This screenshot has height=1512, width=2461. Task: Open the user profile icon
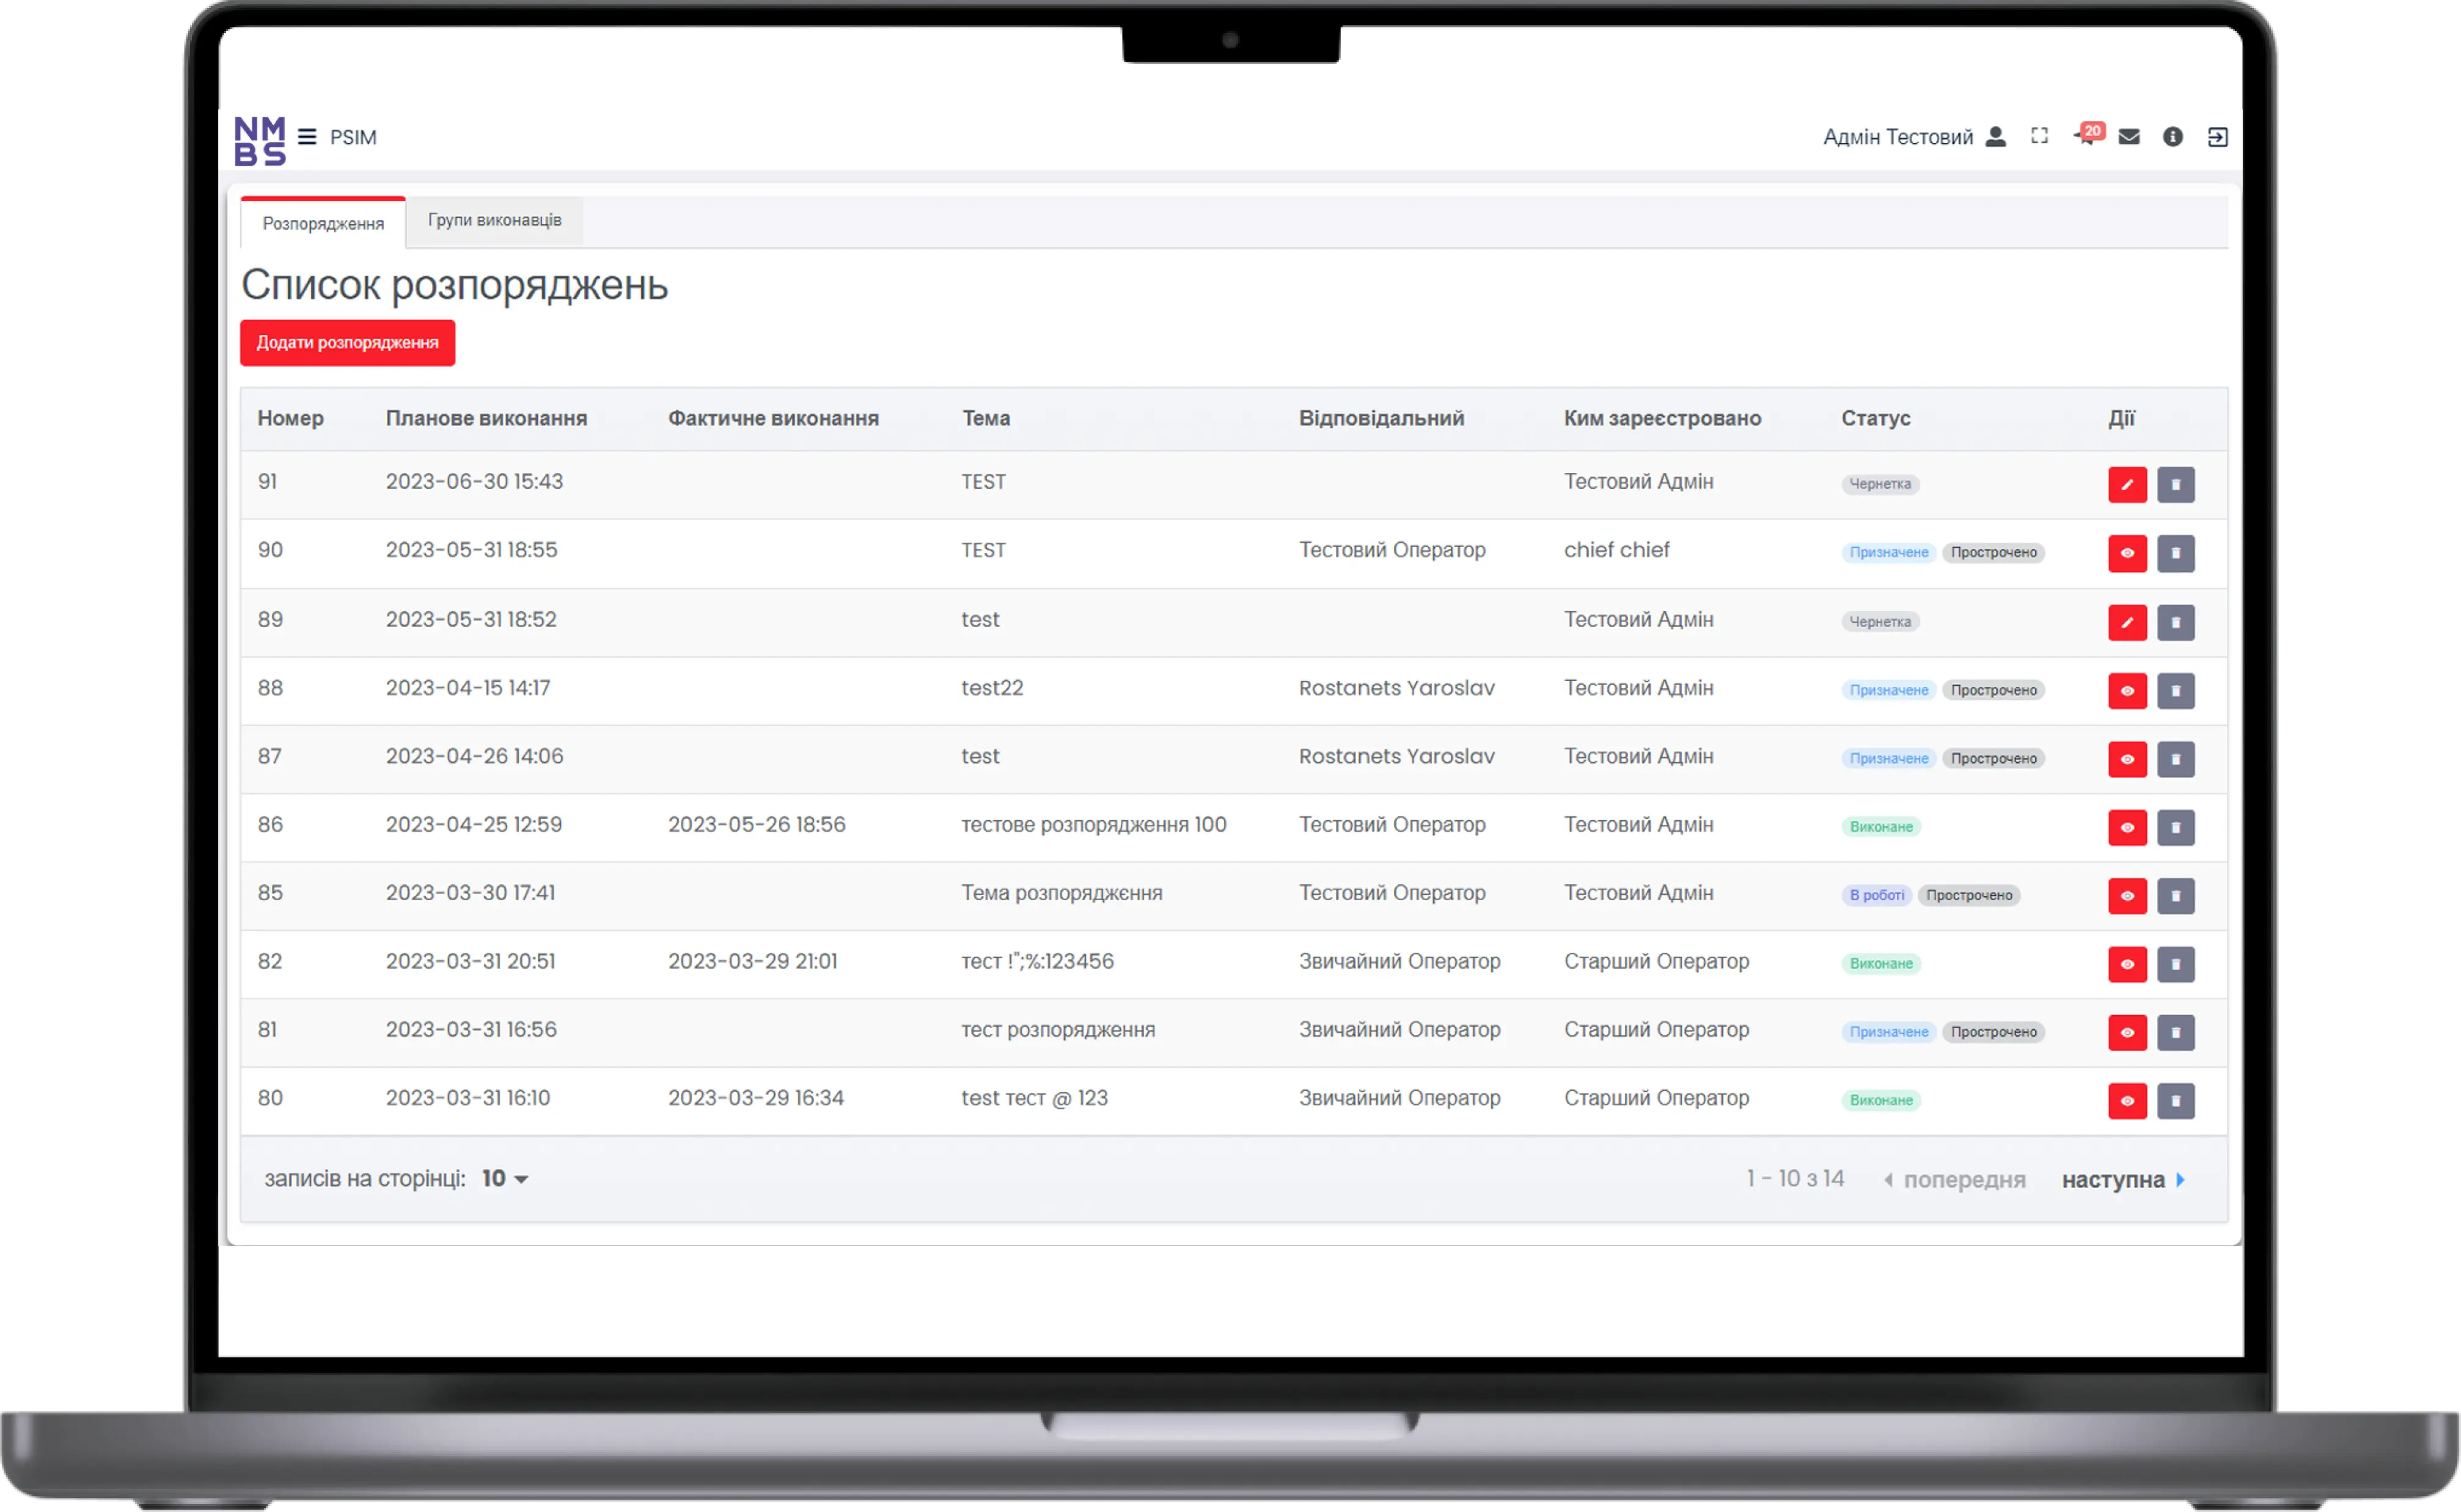coord(1996,137)
